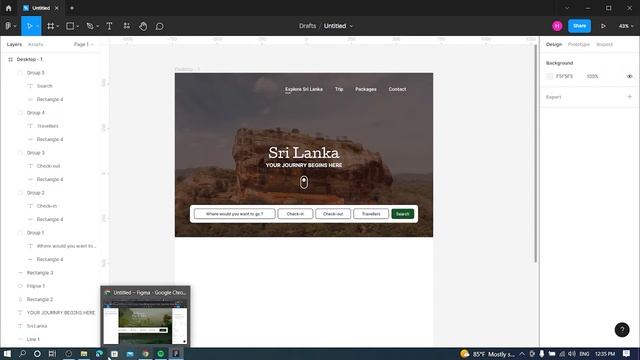
Task: Open the Help question mark button
Action: click(x=622, y=329)
